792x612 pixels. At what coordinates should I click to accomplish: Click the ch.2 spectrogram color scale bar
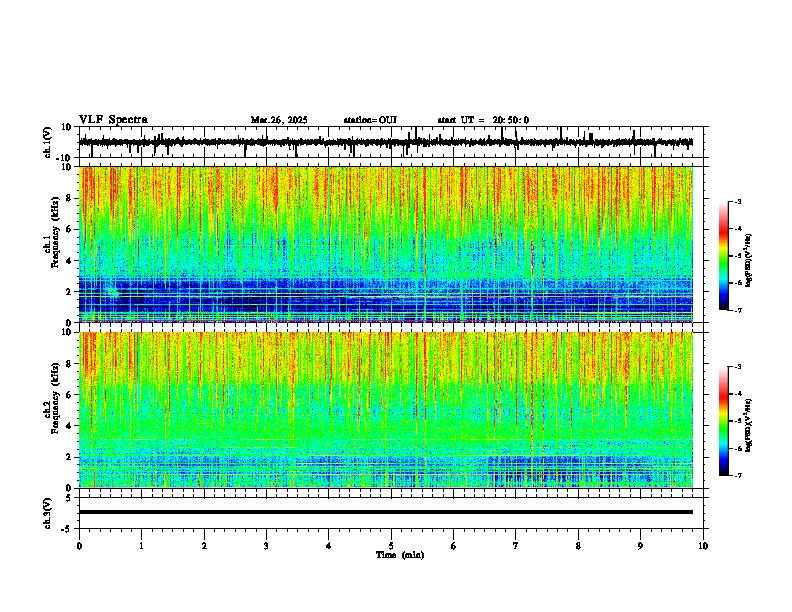724,421
